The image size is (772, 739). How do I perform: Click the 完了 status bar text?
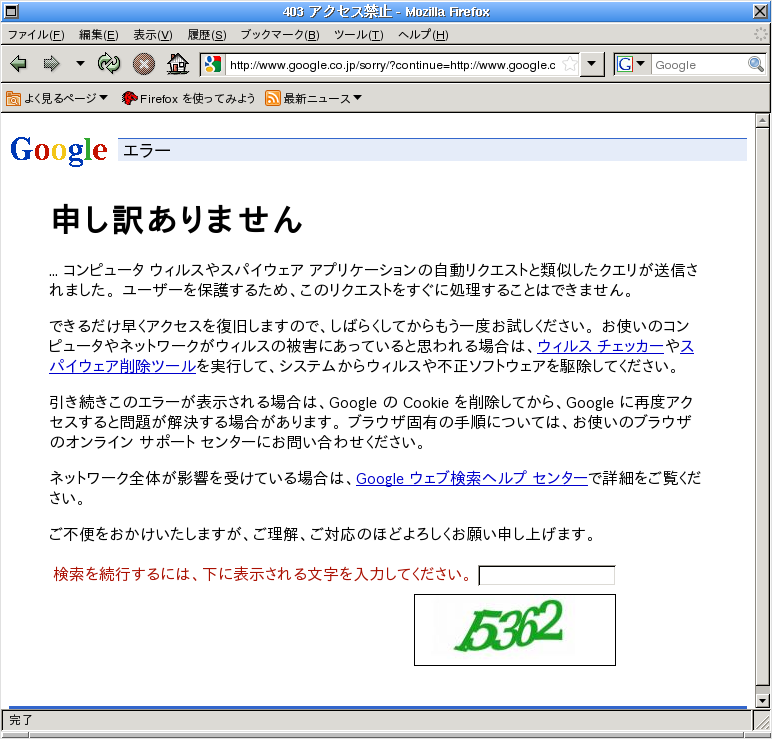click(x=21, y=720)
